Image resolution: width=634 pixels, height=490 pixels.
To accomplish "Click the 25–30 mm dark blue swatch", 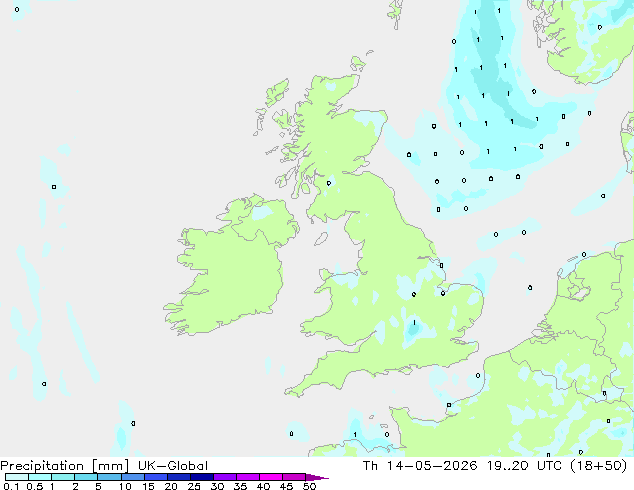I will (202, 477).
